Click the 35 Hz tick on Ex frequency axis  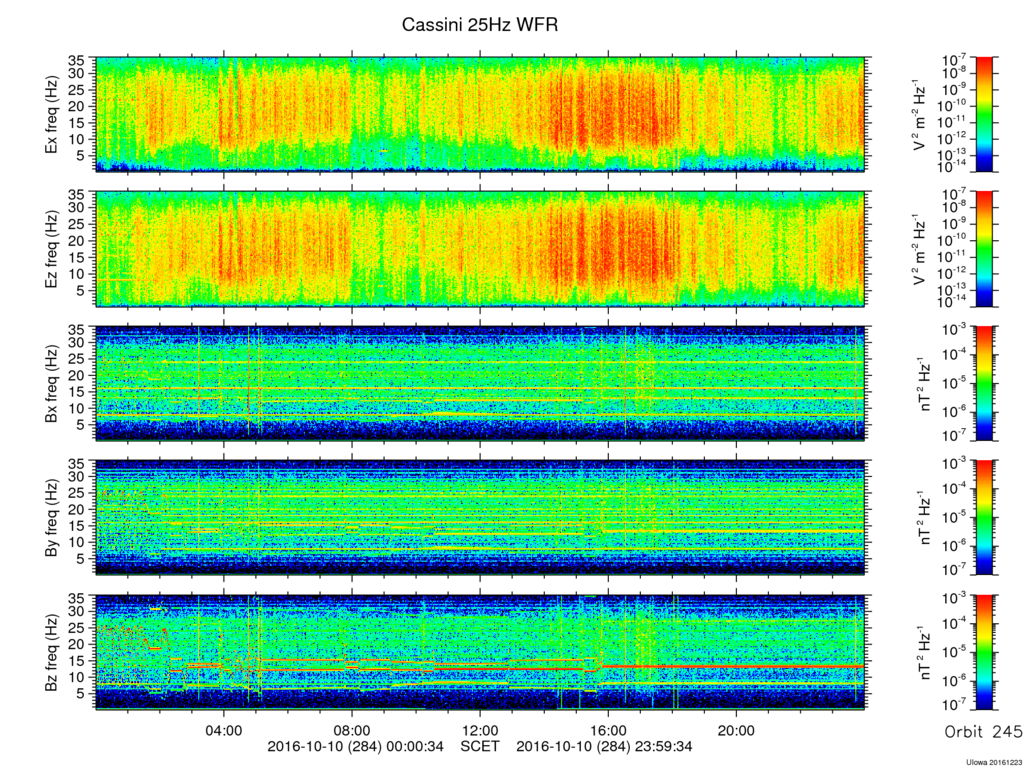click(78, 61)
